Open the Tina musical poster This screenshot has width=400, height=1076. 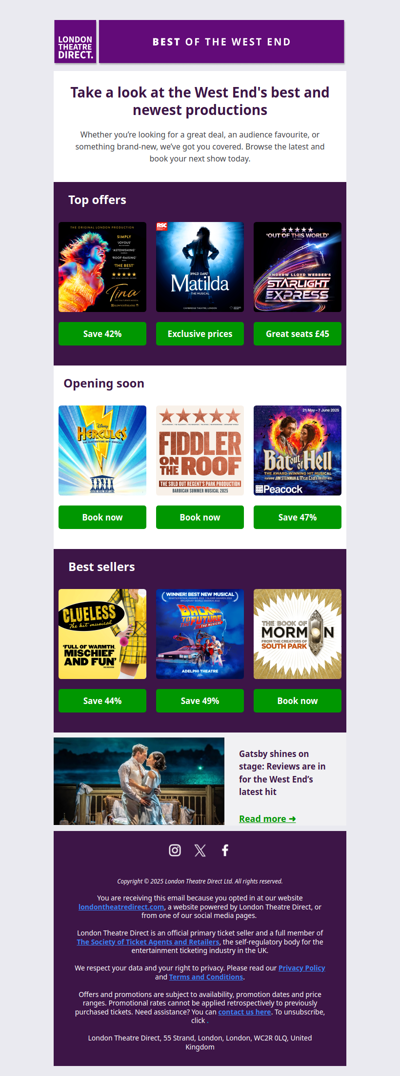coord(102,267)
